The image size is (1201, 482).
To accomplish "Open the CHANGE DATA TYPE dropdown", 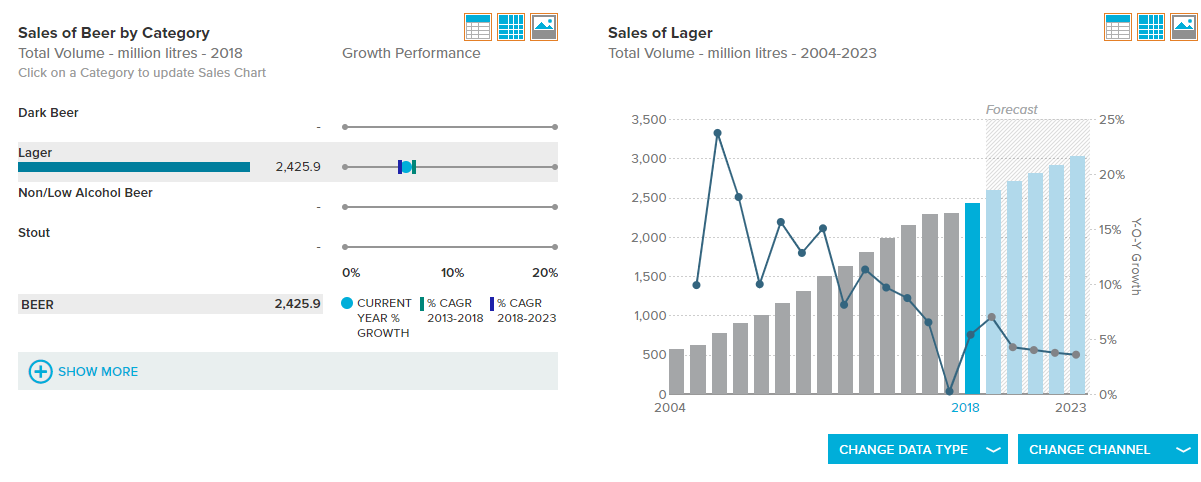I will click(x=918, y=450).
